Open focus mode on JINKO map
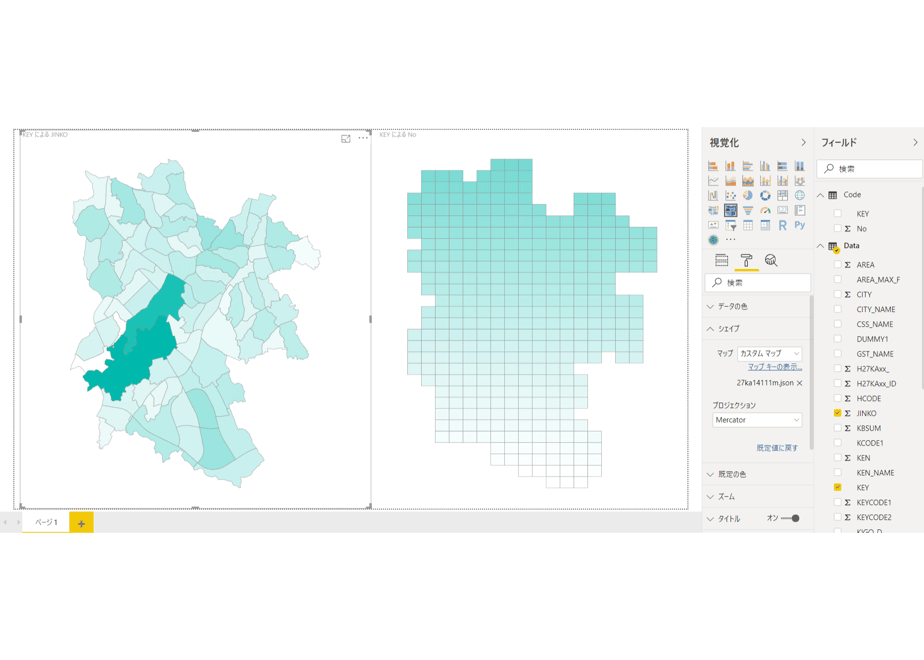The width and height of the screenshot is (924, 660). [x=346, y=138]
